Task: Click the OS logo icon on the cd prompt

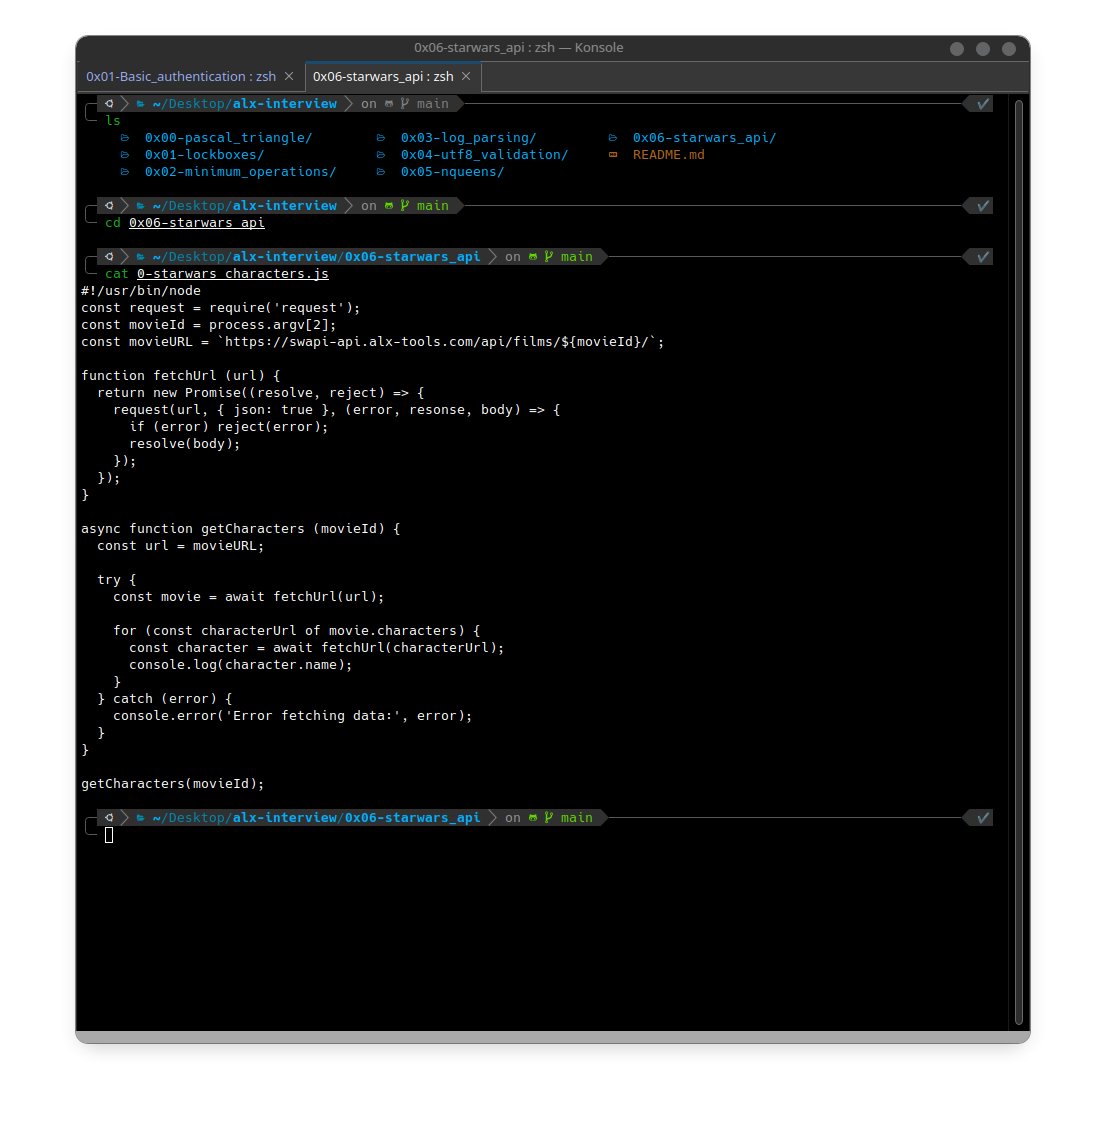Action: tap(109, 206)
